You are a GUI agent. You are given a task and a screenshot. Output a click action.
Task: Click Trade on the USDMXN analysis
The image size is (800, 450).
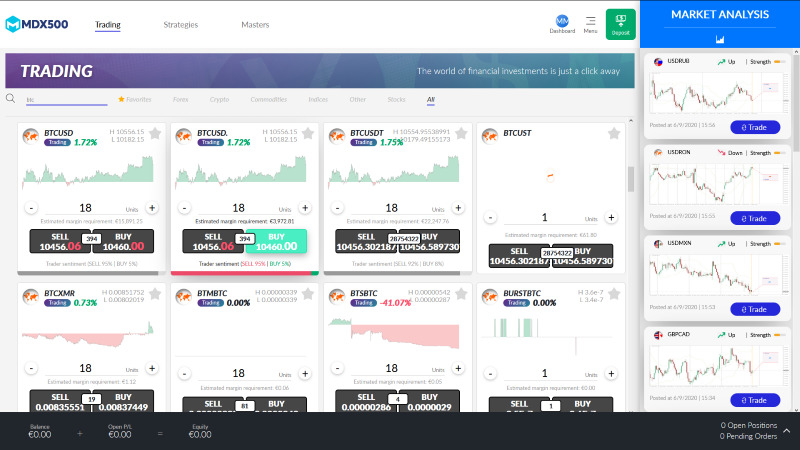pyautogui.click(x=755, y=309)
